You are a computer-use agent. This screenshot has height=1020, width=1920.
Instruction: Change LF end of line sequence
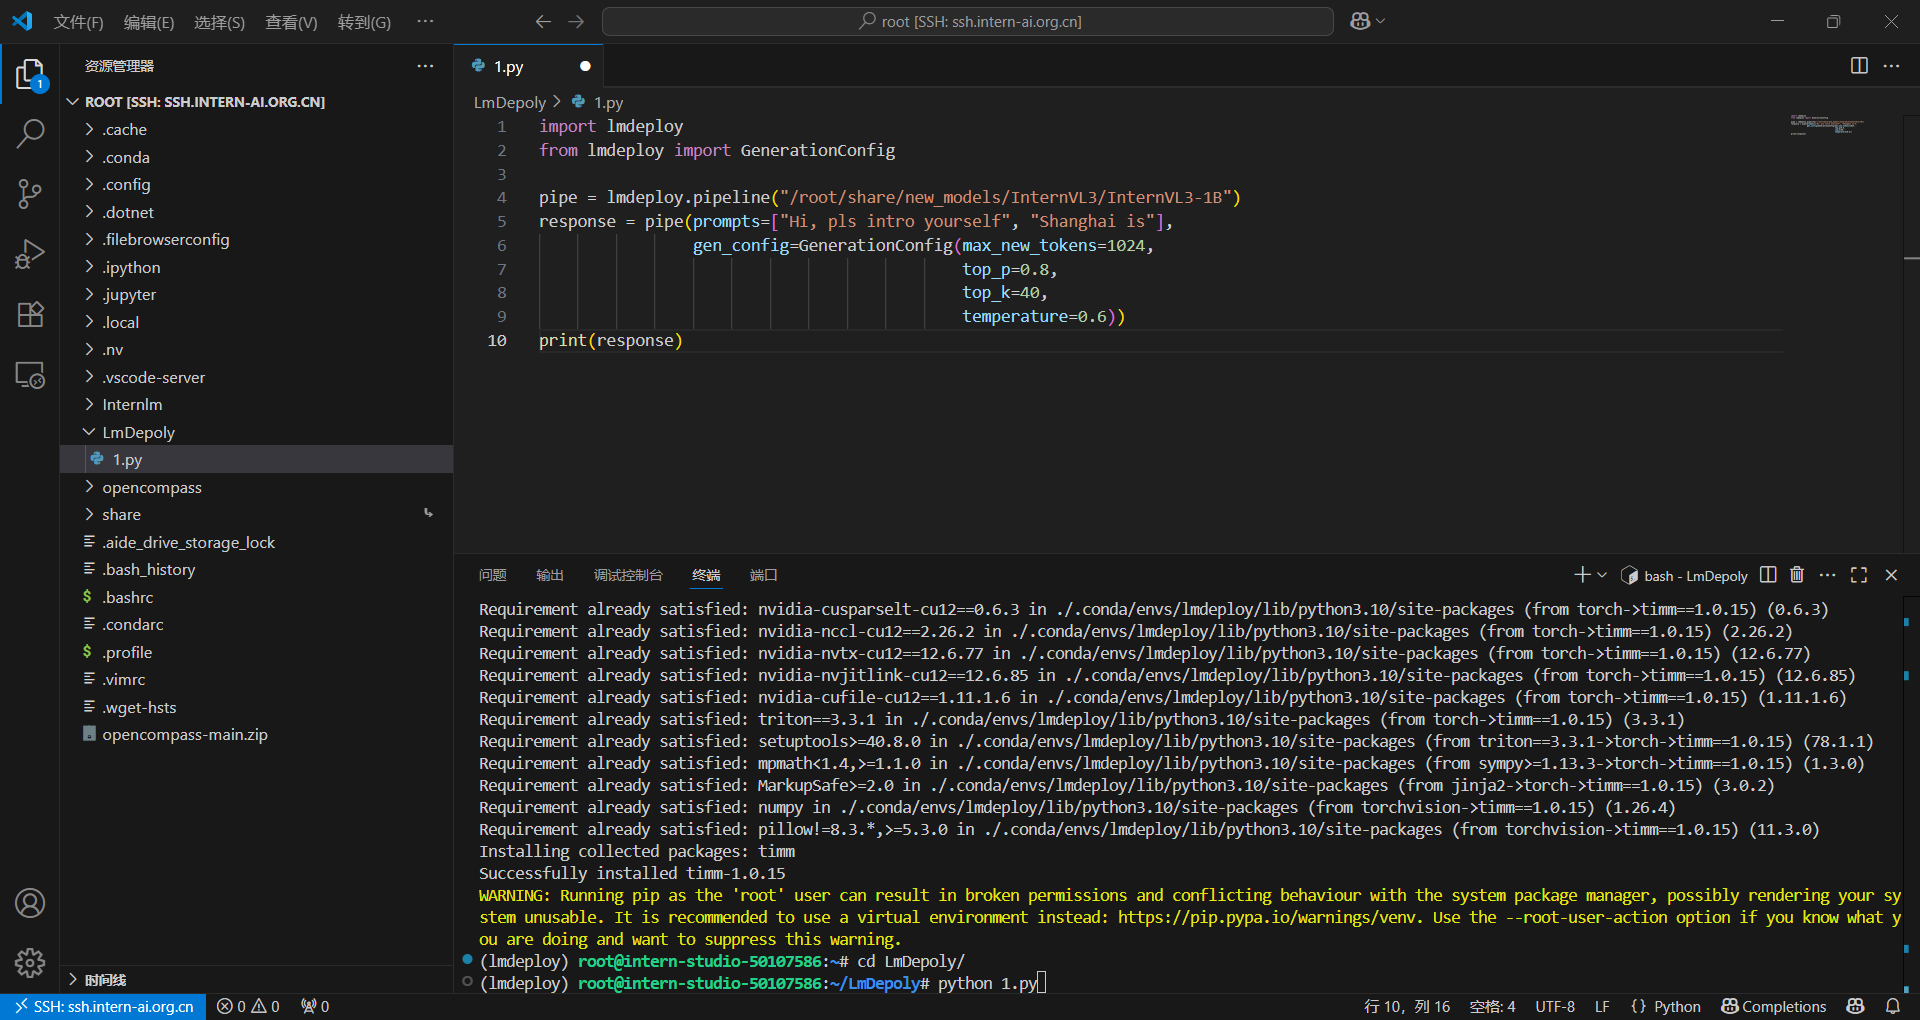click(x=1602, y=1006)
